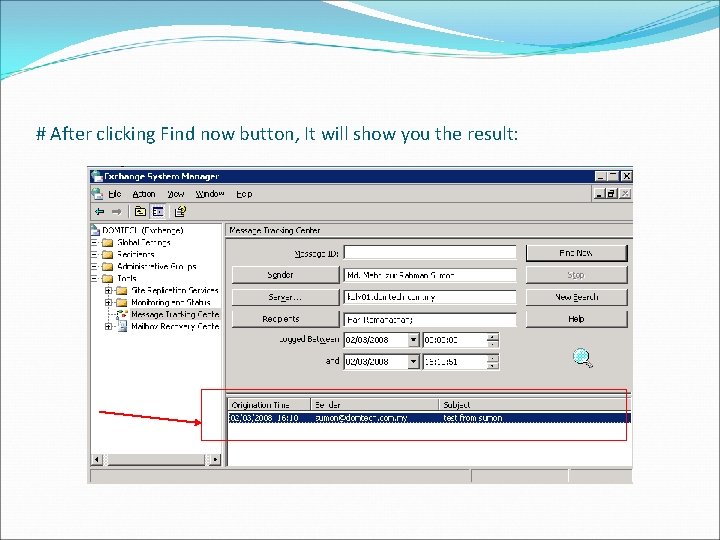Open the View menu
The width and height of the screenshot is (720, 540).
175,194
